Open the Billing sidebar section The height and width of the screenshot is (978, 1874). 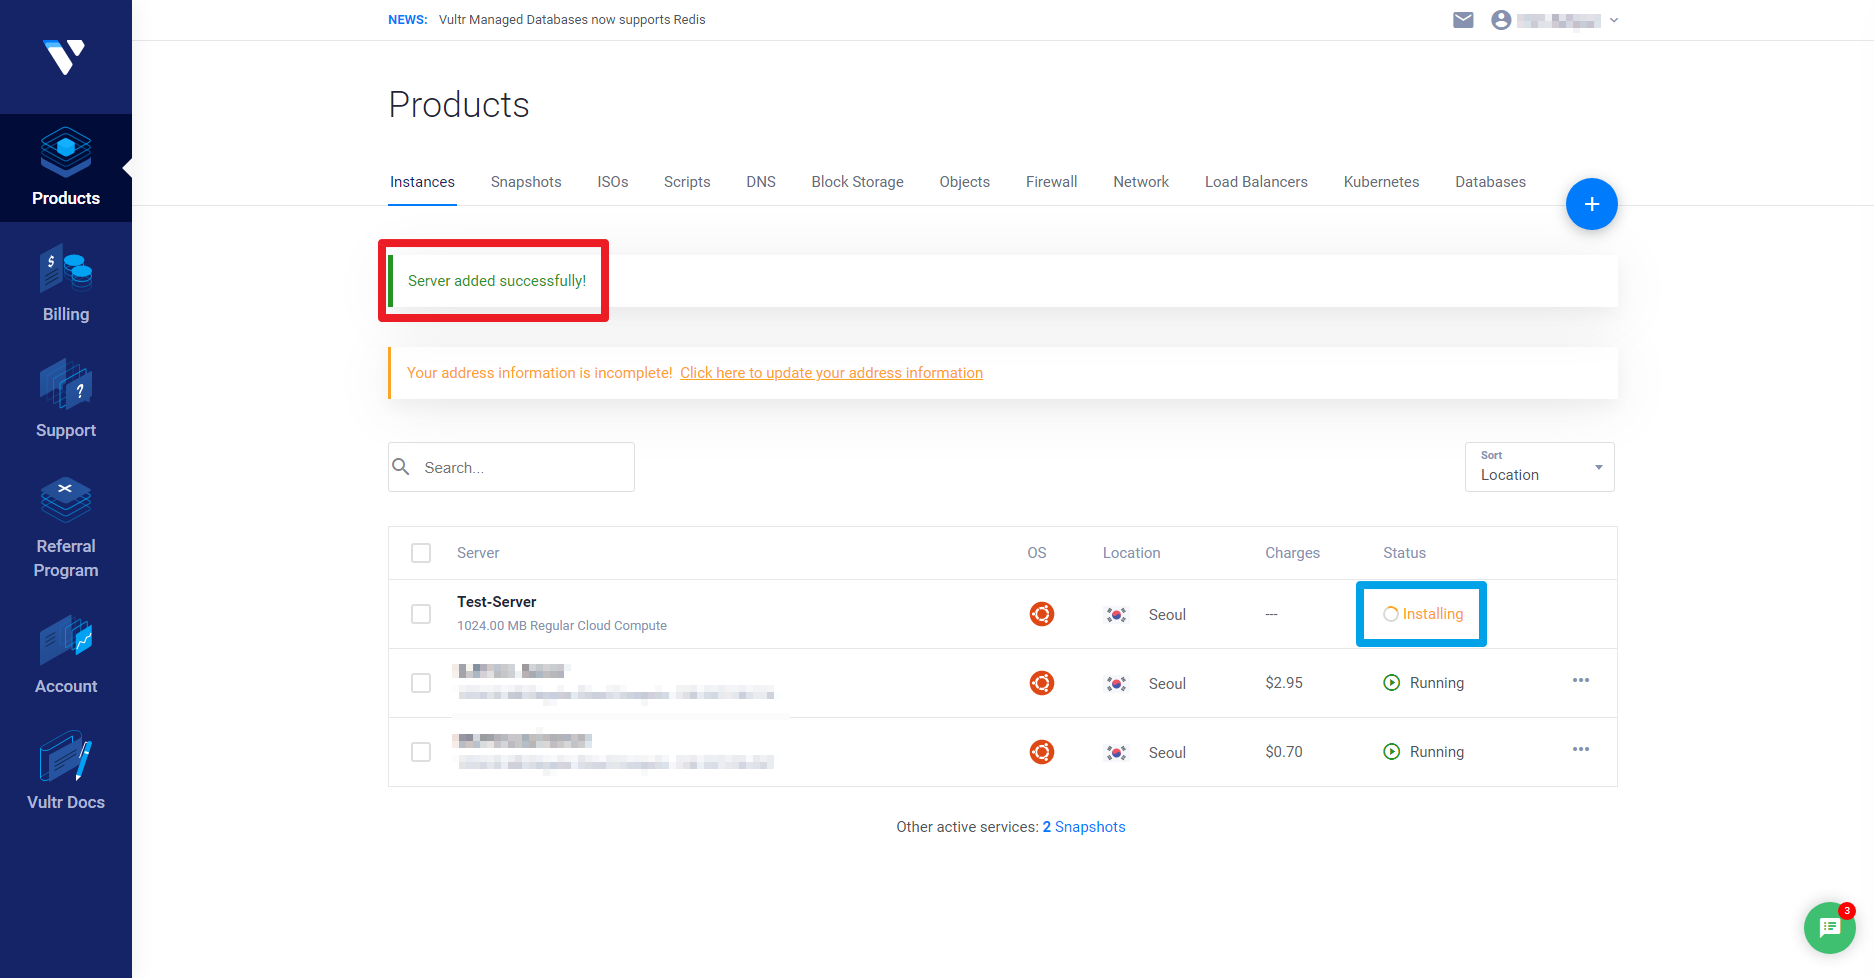coord(66,284)
